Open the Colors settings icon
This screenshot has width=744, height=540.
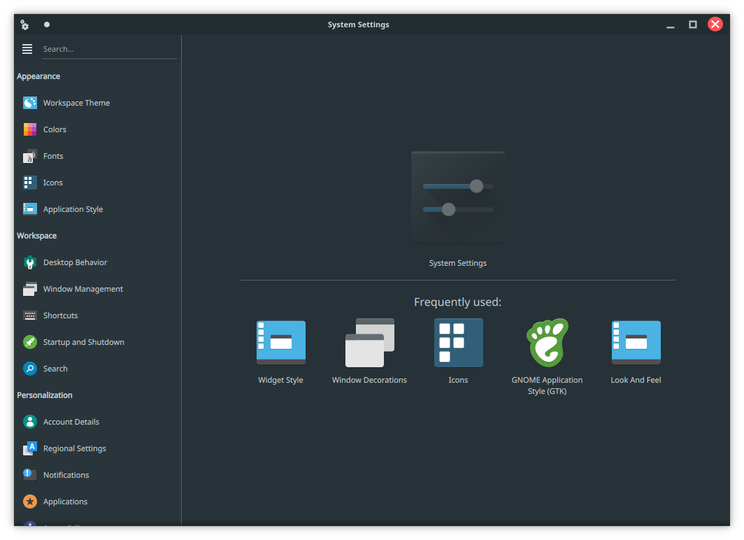click(x=30, y=130)
